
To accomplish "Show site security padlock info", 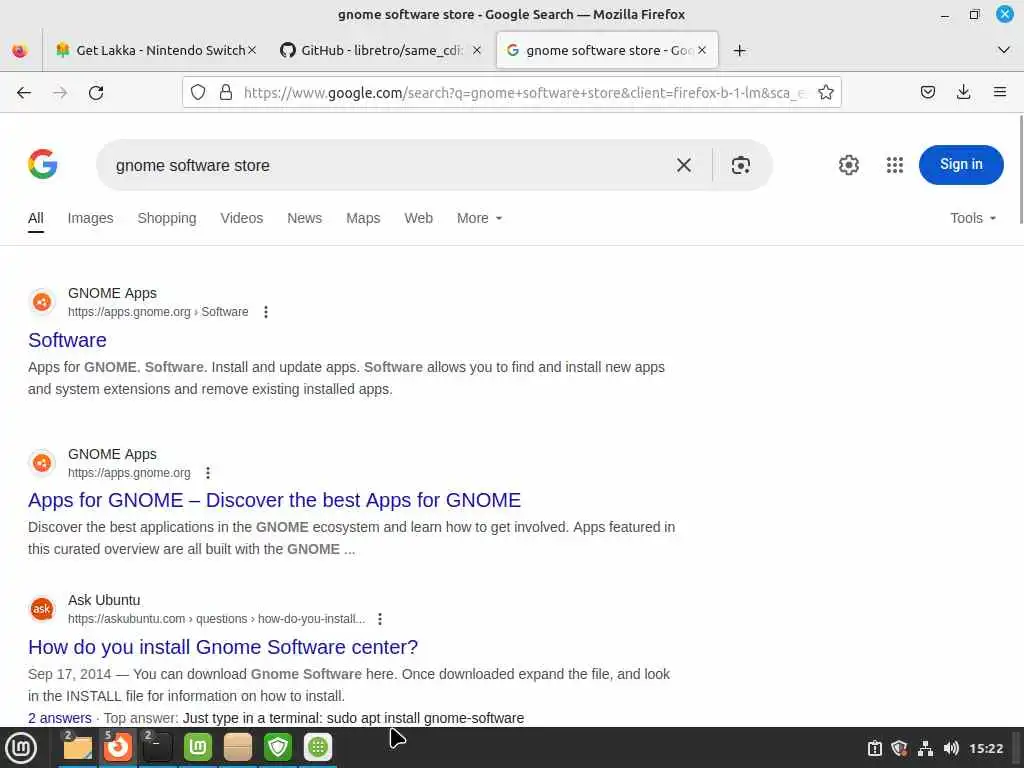I will tap(226, 93).
